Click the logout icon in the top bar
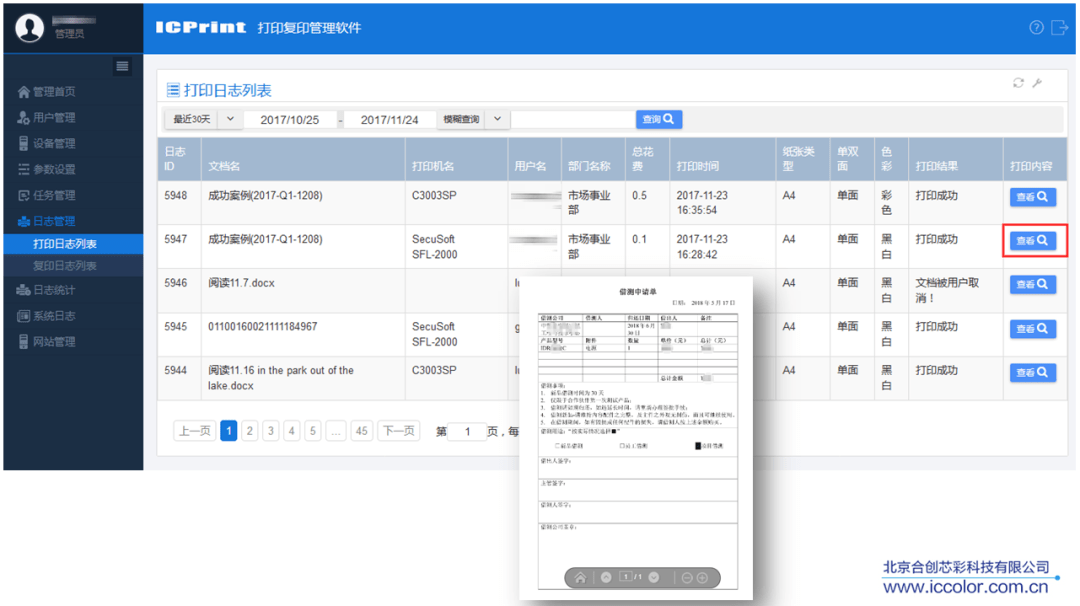 [1059, 27]
